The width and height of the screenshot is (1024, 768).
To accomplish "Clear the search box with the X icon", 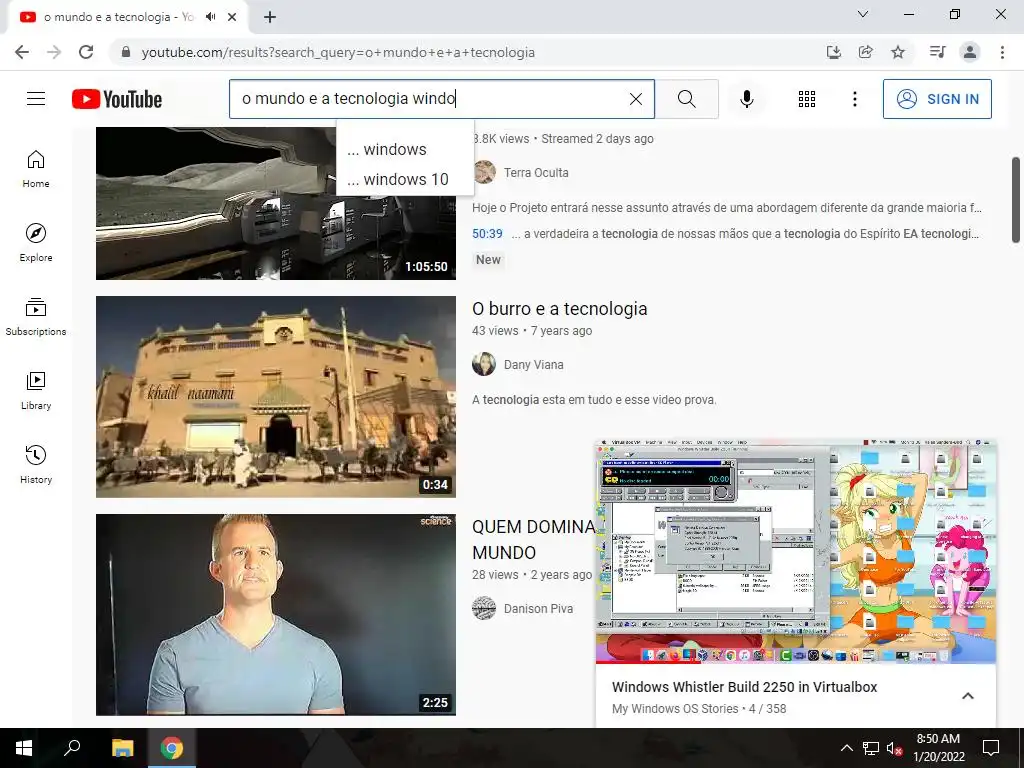I will [x=635, y=99].
